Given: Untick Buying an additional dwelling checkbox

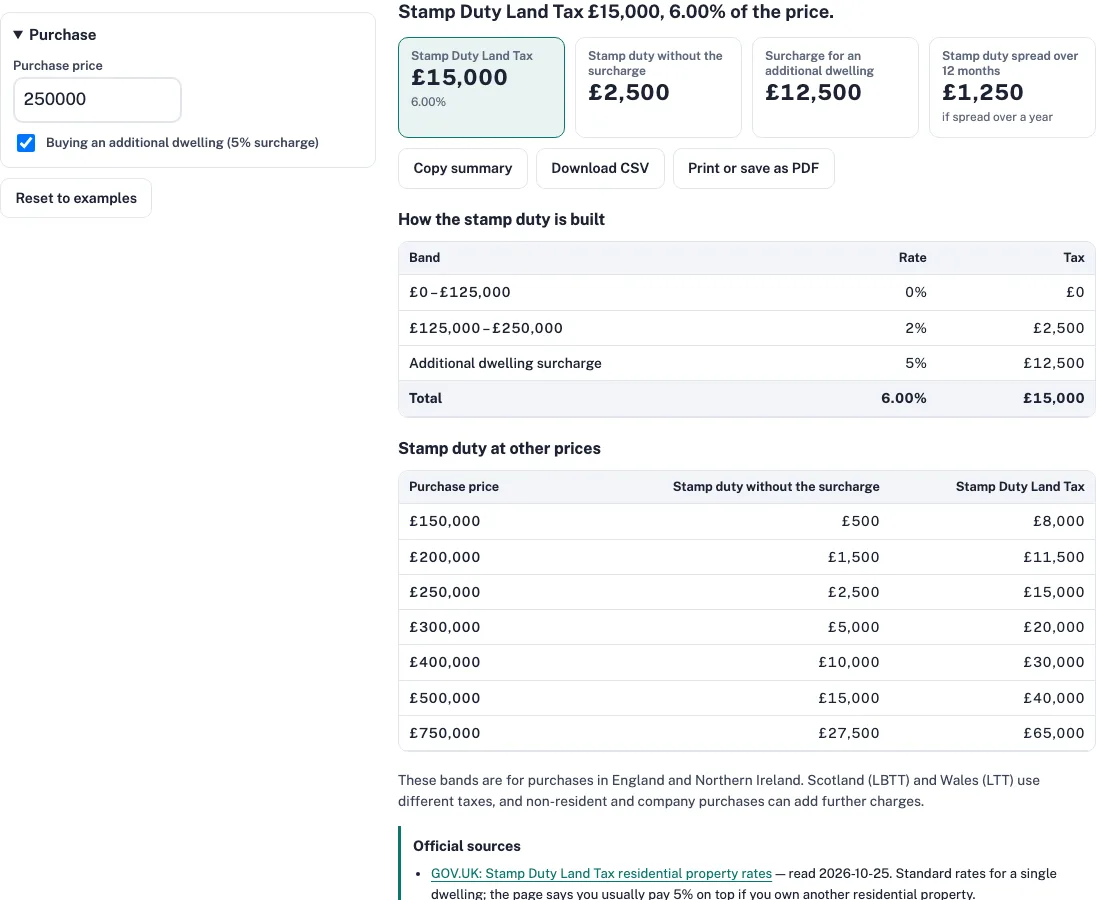Looking at the screenshot, I should tap(26, 143).
